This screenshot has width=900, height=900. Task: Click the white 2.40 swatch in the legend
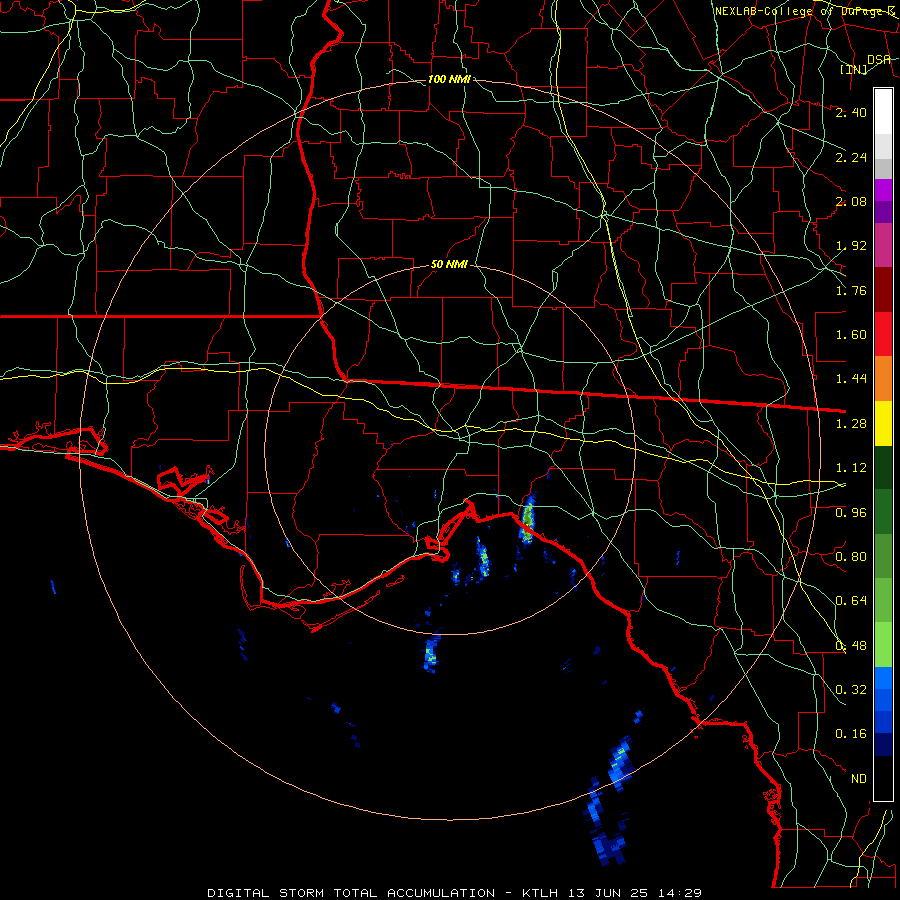pyautogui.click(x=883, y=112)
